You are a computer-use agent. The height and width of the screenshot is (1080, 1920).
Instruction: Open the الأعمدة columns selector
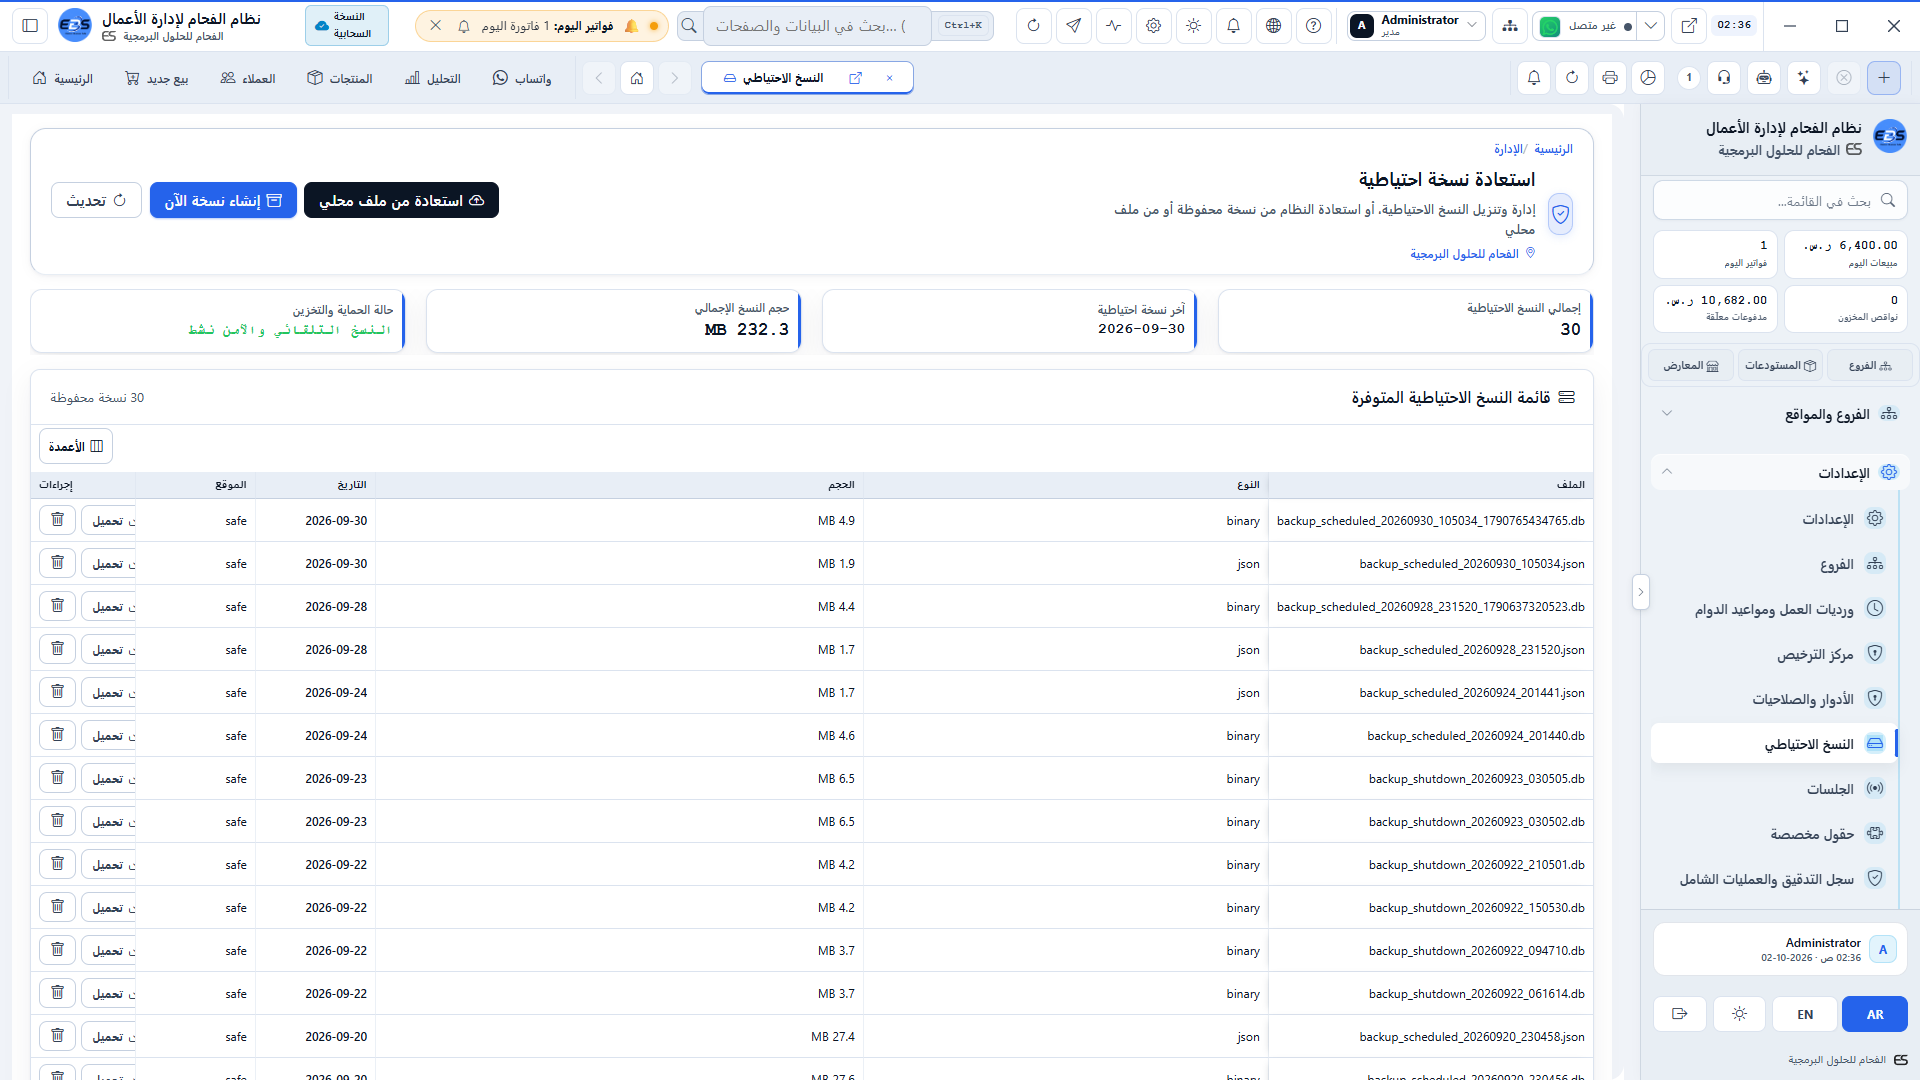[76, 446]
